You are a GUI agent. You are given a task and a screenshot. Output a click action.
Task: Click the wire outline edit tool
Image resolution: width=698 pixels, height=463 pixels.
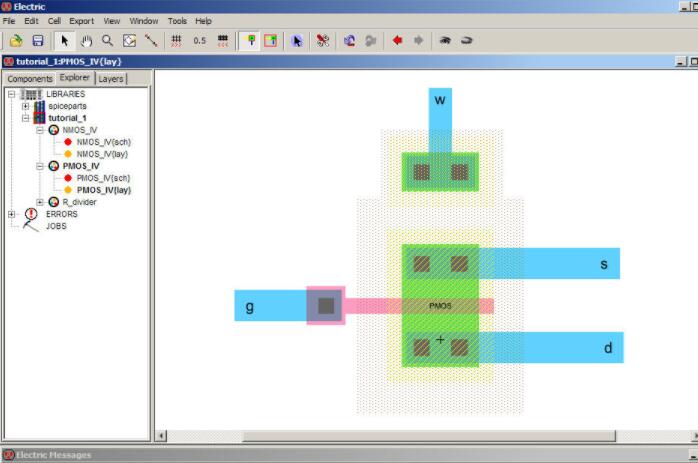click(x=129, y=41)
